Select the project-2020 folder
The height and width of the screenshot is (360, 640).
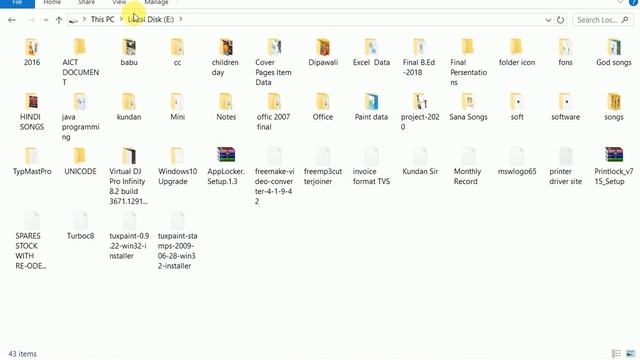pos(420,112)
